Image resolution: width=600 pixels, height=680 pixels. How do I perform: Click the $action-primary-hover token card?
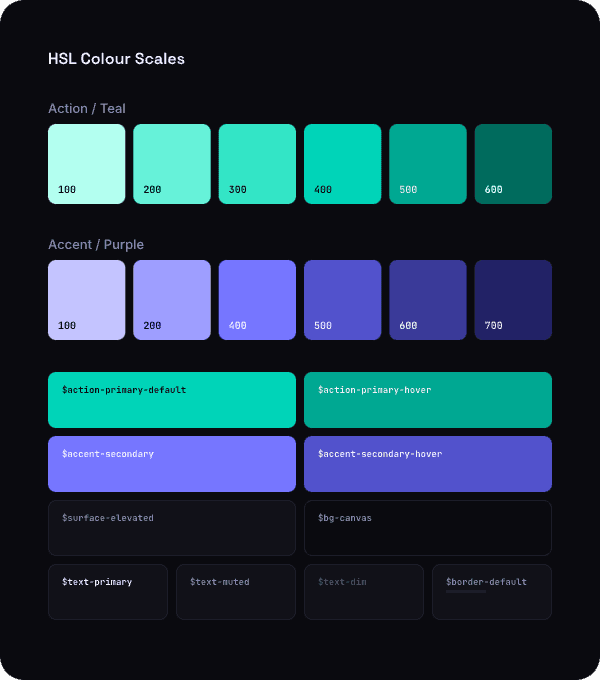[428, 400]
